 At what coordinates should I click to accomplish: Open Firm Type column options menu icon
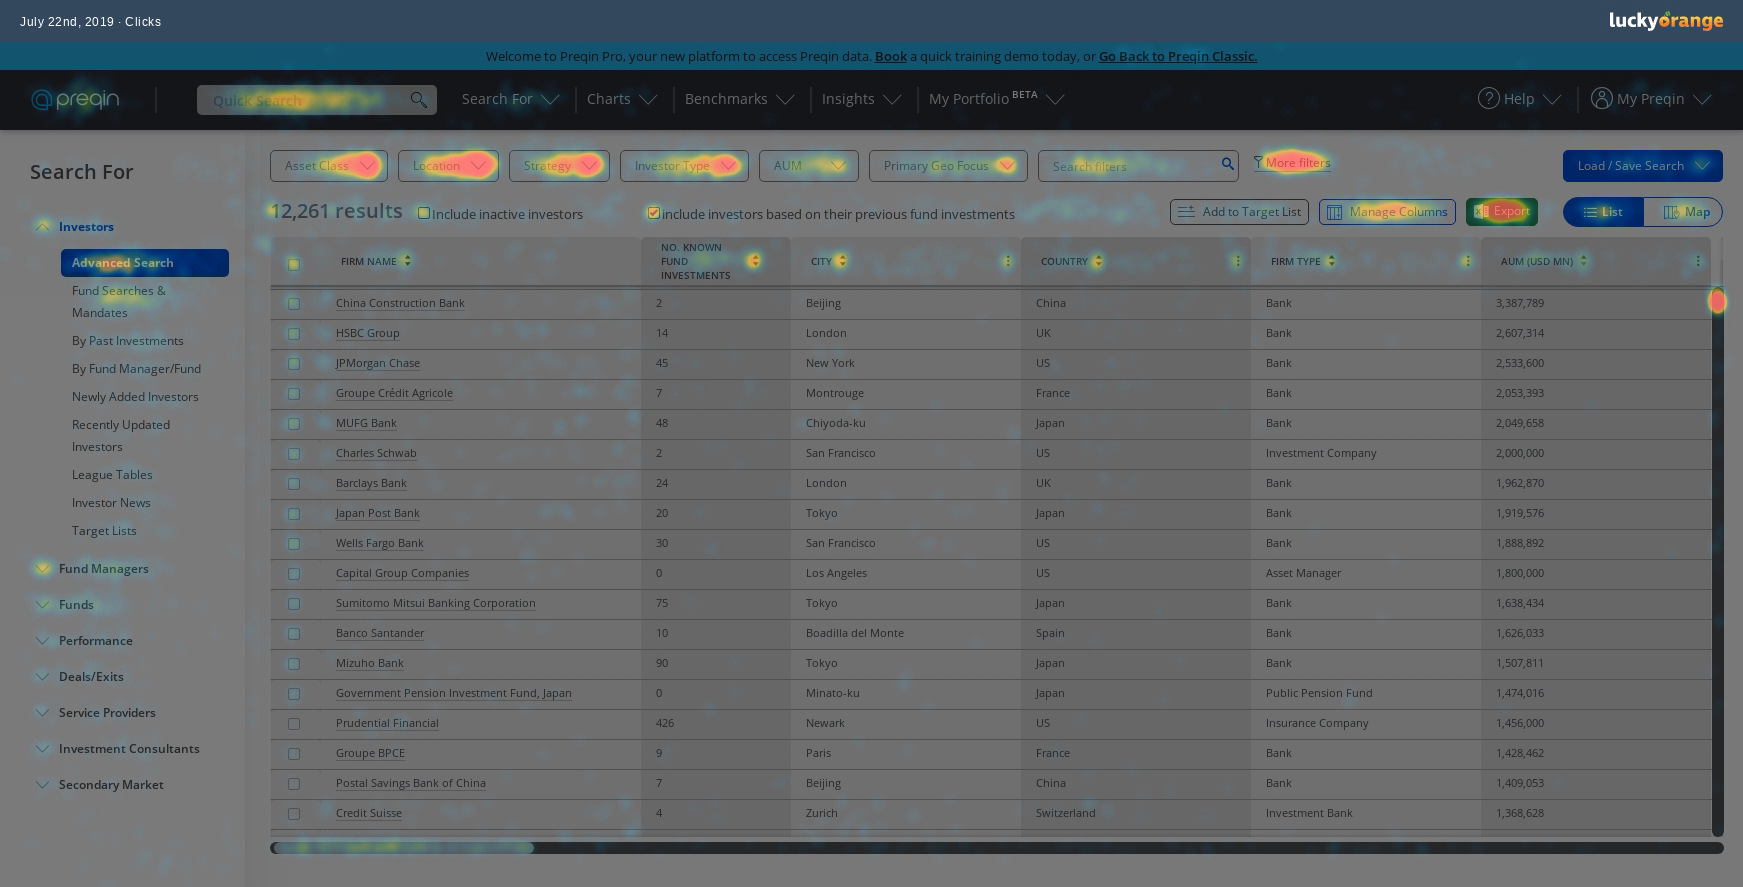[1467, 261]
